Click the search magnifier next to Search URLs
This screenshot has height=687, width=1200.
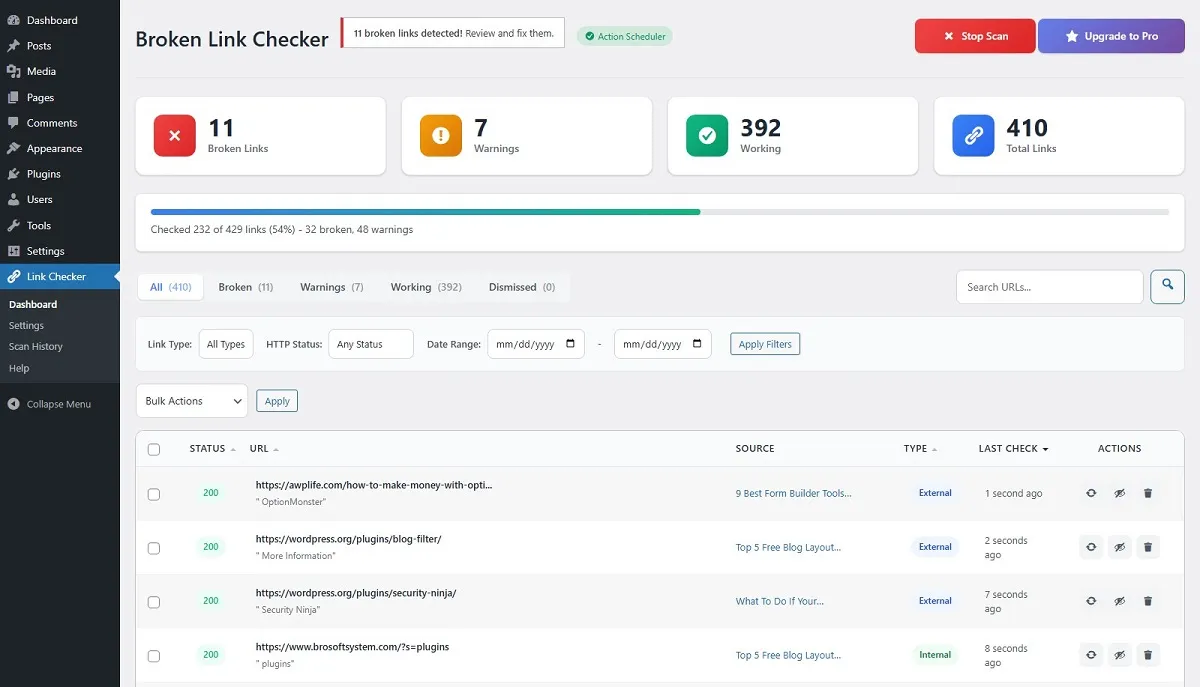pos(1167,286)
